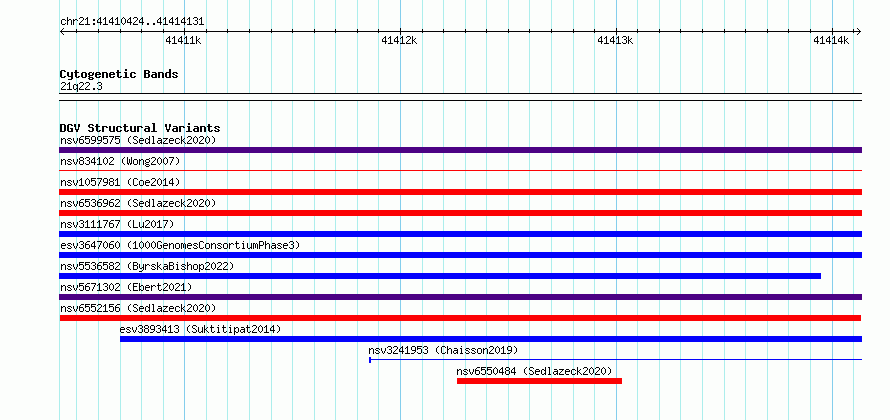Select the red bar under nsv1057981 (Coe2014)
This screenshot has width=890, height=420.
point(461,192)
